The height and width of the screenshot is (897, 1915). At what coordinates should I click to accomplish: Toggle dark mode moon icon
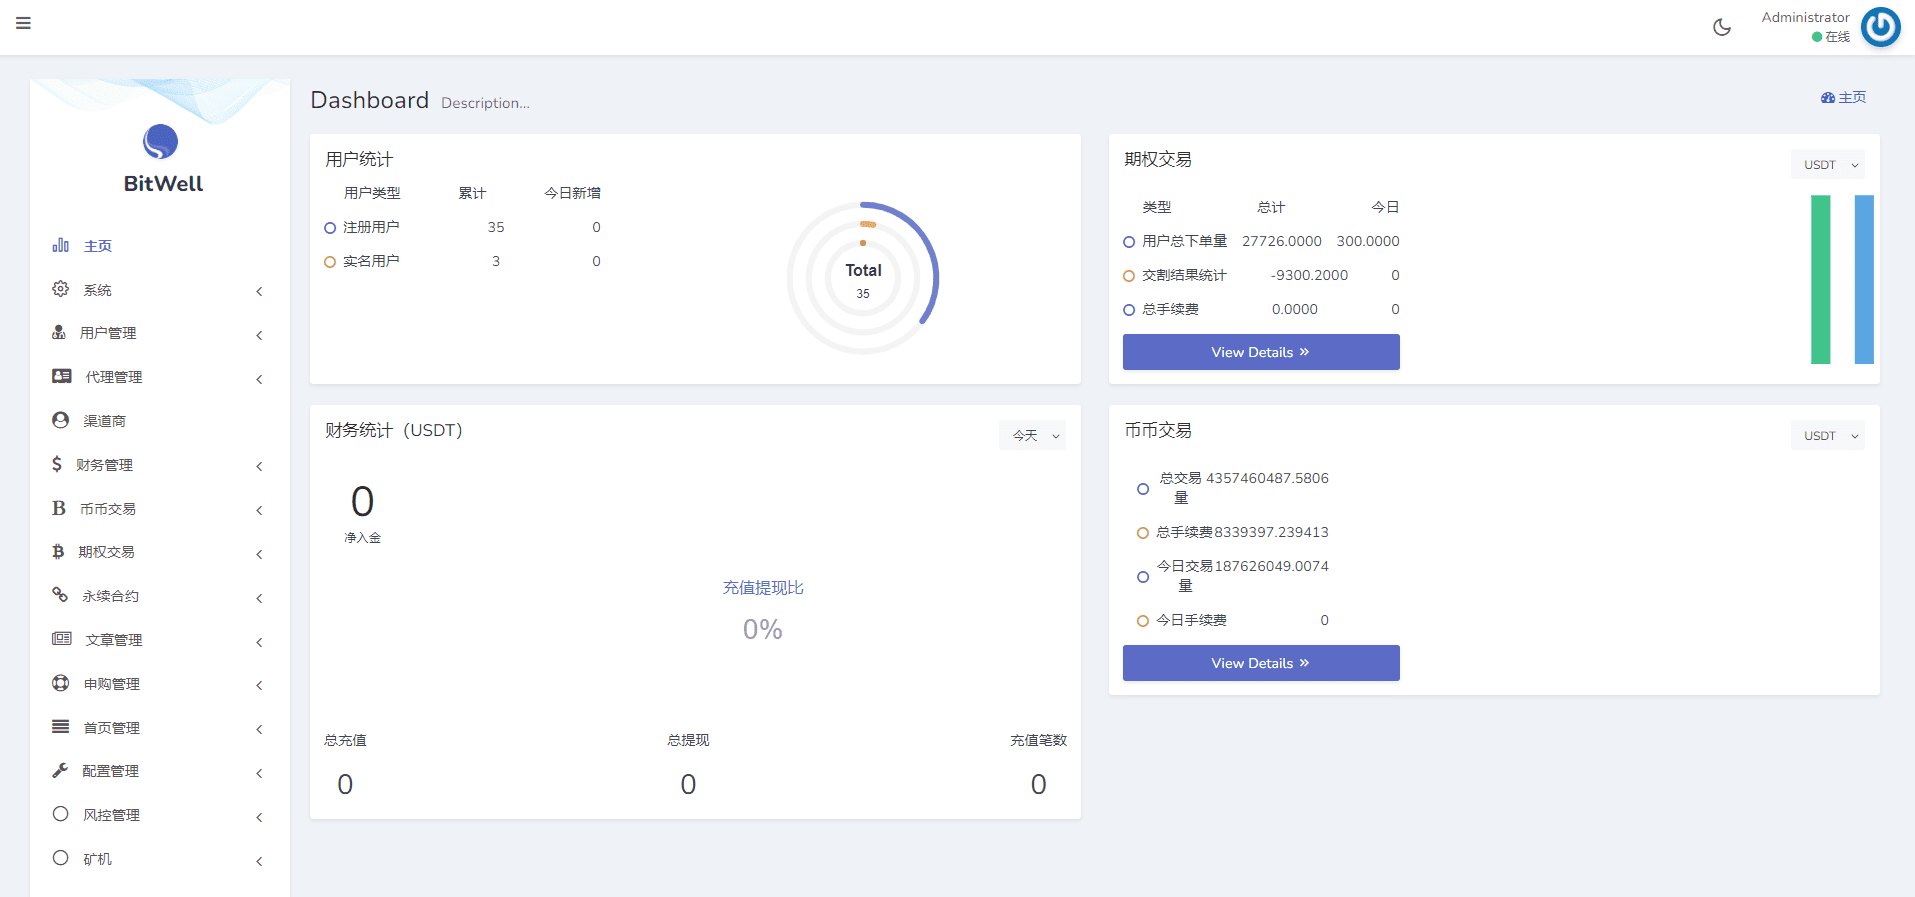(1721, 27)
